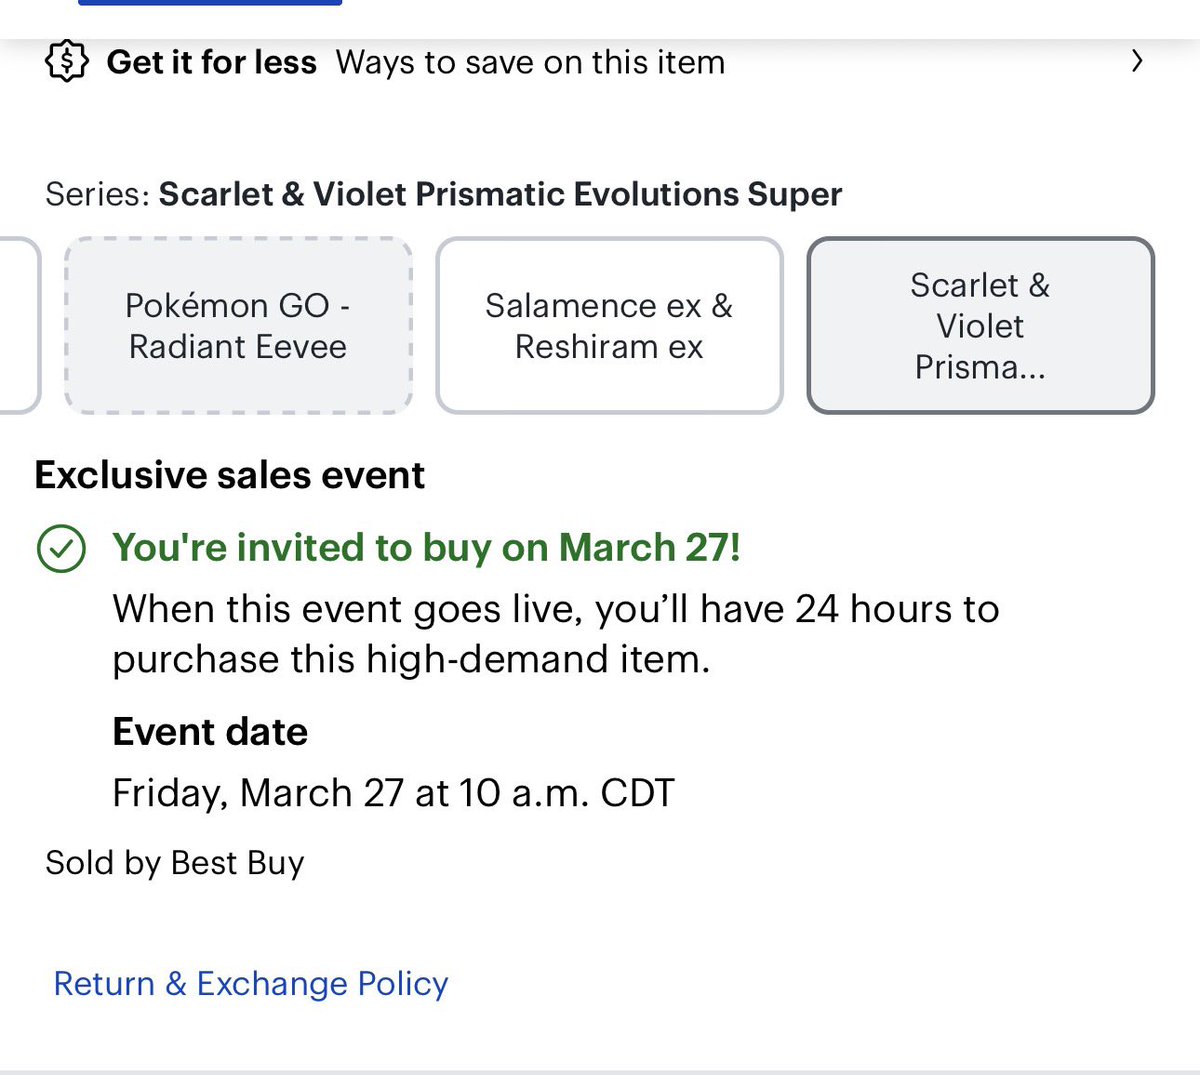Select the Scarlet & Violet Prisma... option
1200x1075 pixels.
pyautogui.click(x=980, y=326)
